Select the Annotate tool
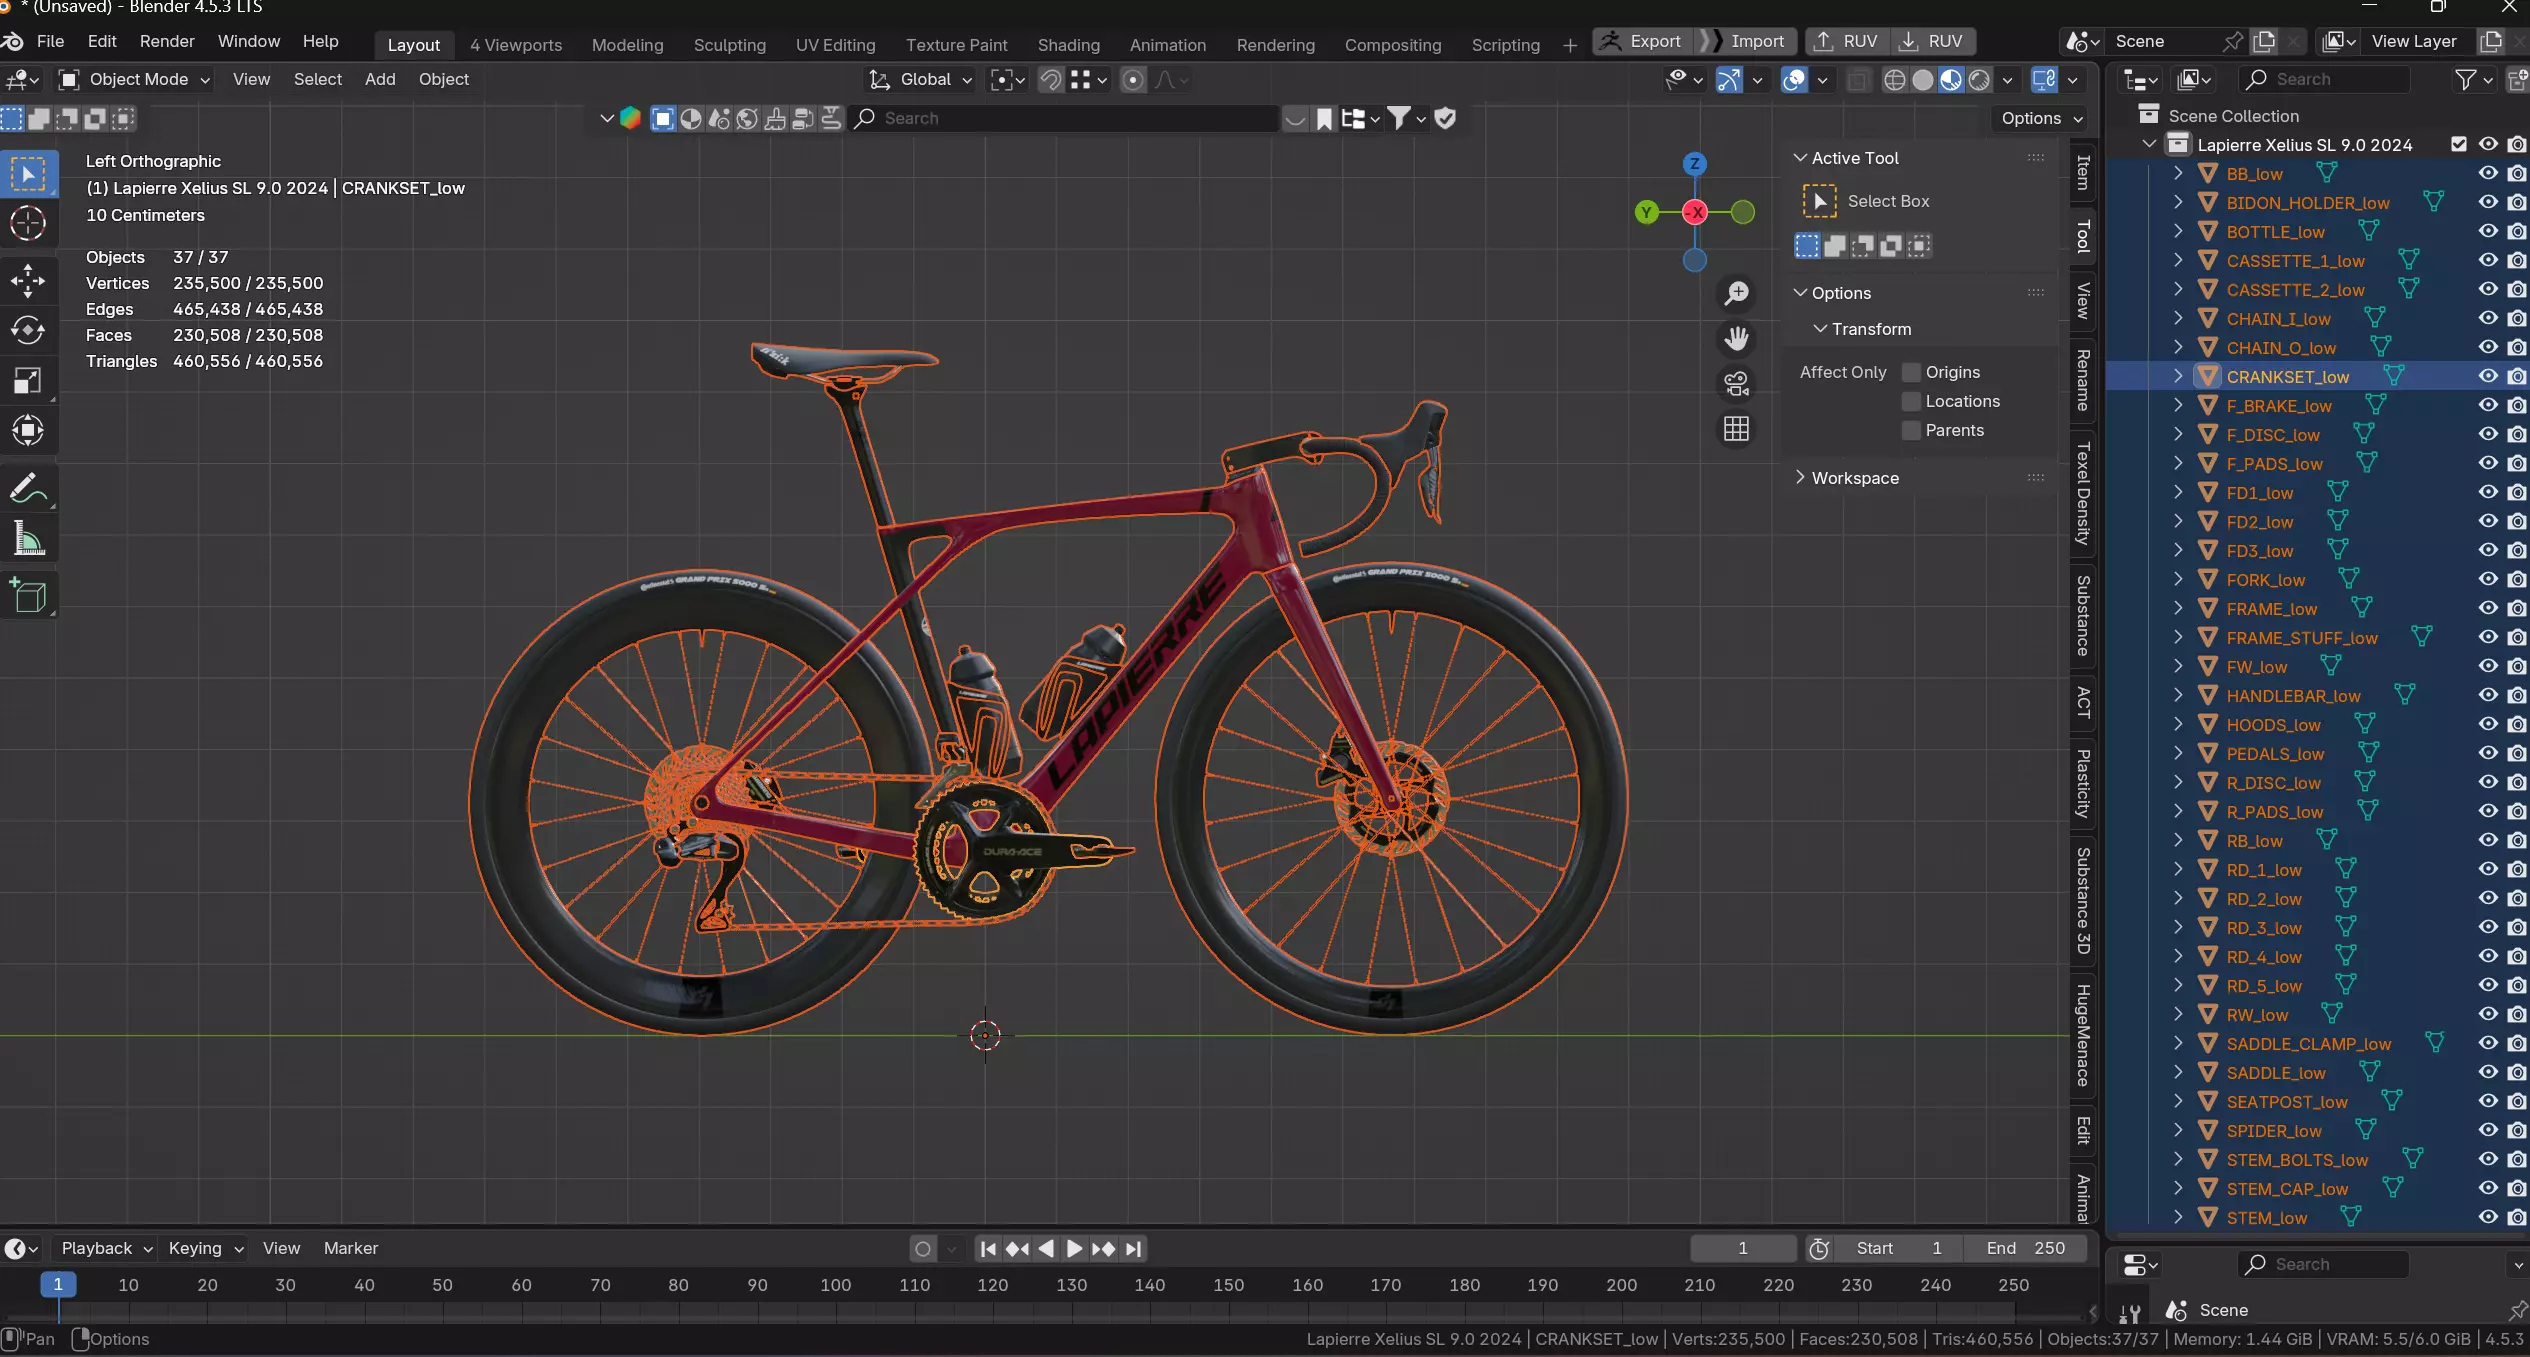This screenshot has height=1357, width=2530. pyautogui.click(x=28, y=489)
